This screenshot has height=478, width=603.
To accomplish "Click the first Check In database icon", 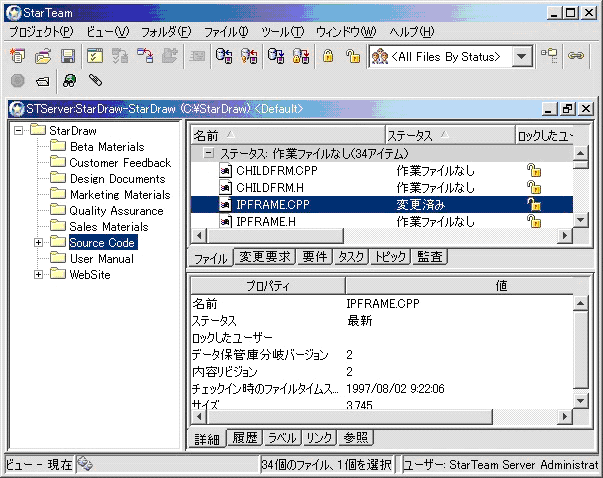I will [224, 56].
